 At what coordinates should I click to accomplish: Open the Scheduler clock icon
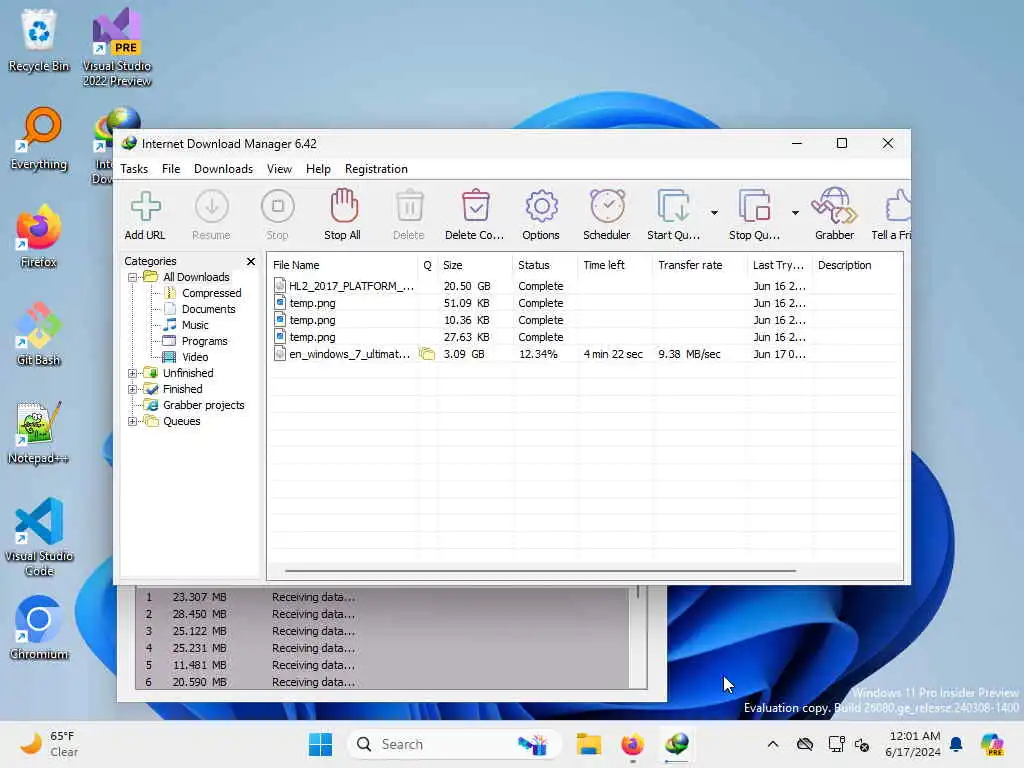click(x=607, y=215)
